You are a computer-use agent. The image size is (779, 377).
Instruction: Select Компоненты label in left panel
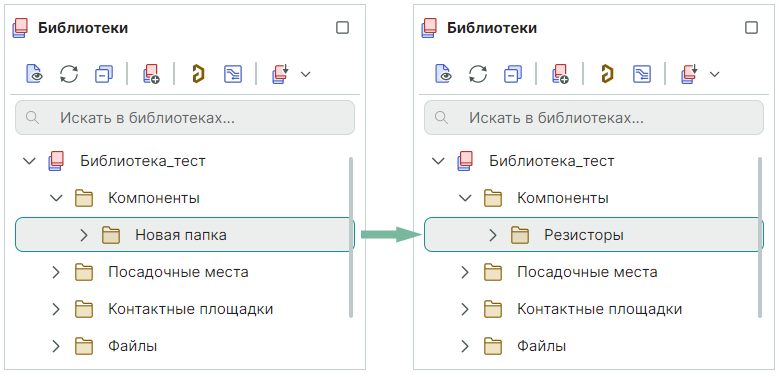tap(154, 198)
